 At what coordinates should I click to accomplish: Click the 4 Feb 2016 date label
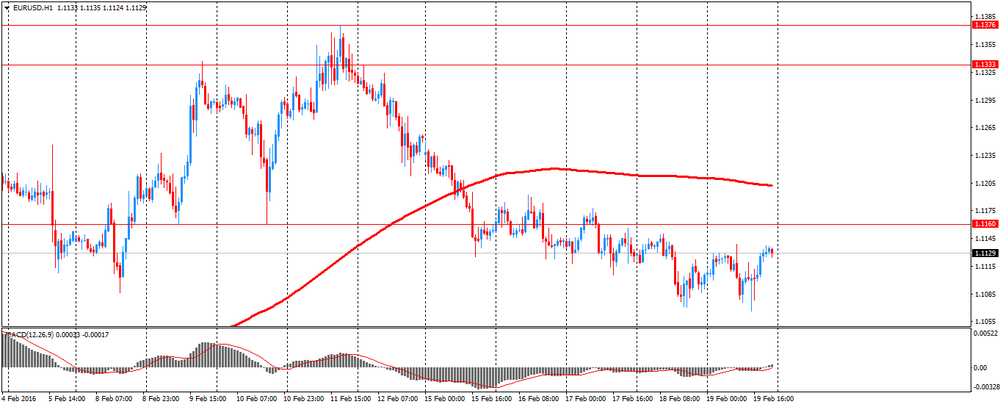point(19,399)
